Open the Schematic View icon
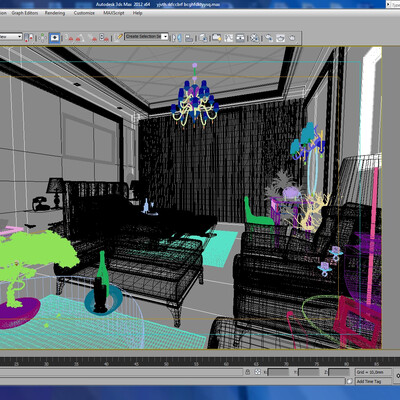Image resolution: width=400 pixels, height=400 pixels. tap(240, 38)
